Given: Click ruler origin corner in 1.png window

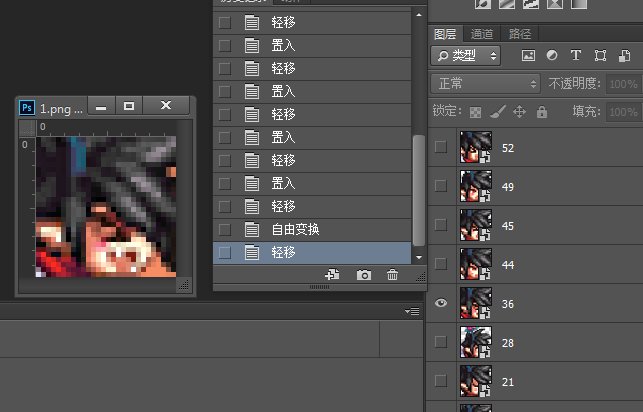Looking at the screenshot, I should tap(27, 128).
